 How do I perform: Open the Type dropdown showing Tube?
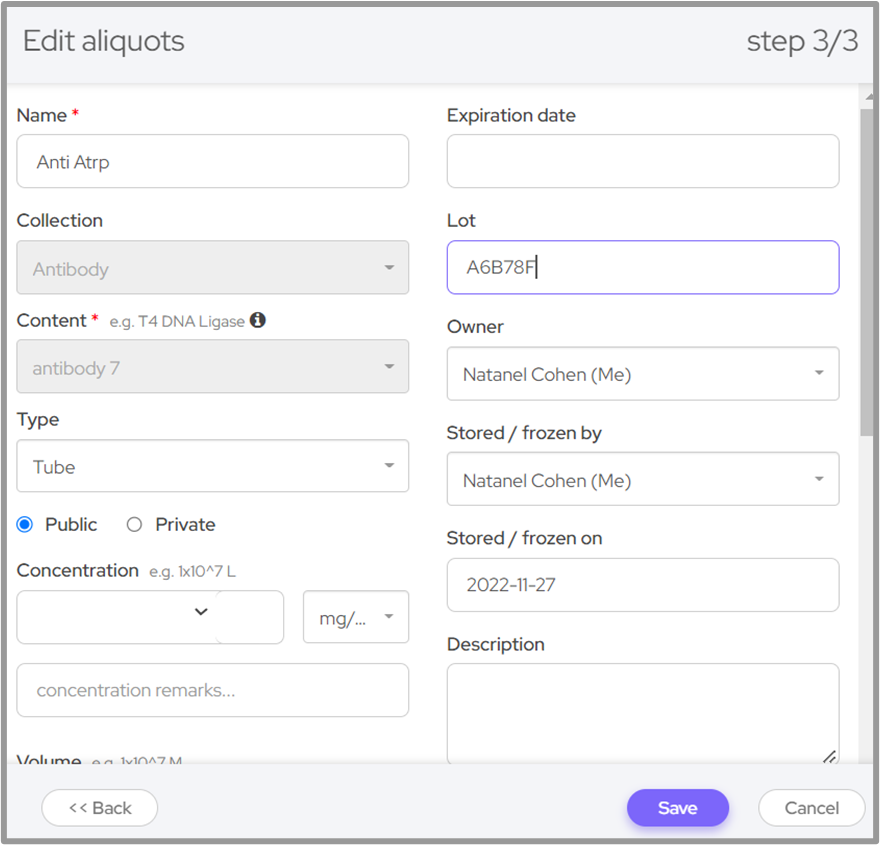pyautogui.click(x=212, y=467)
